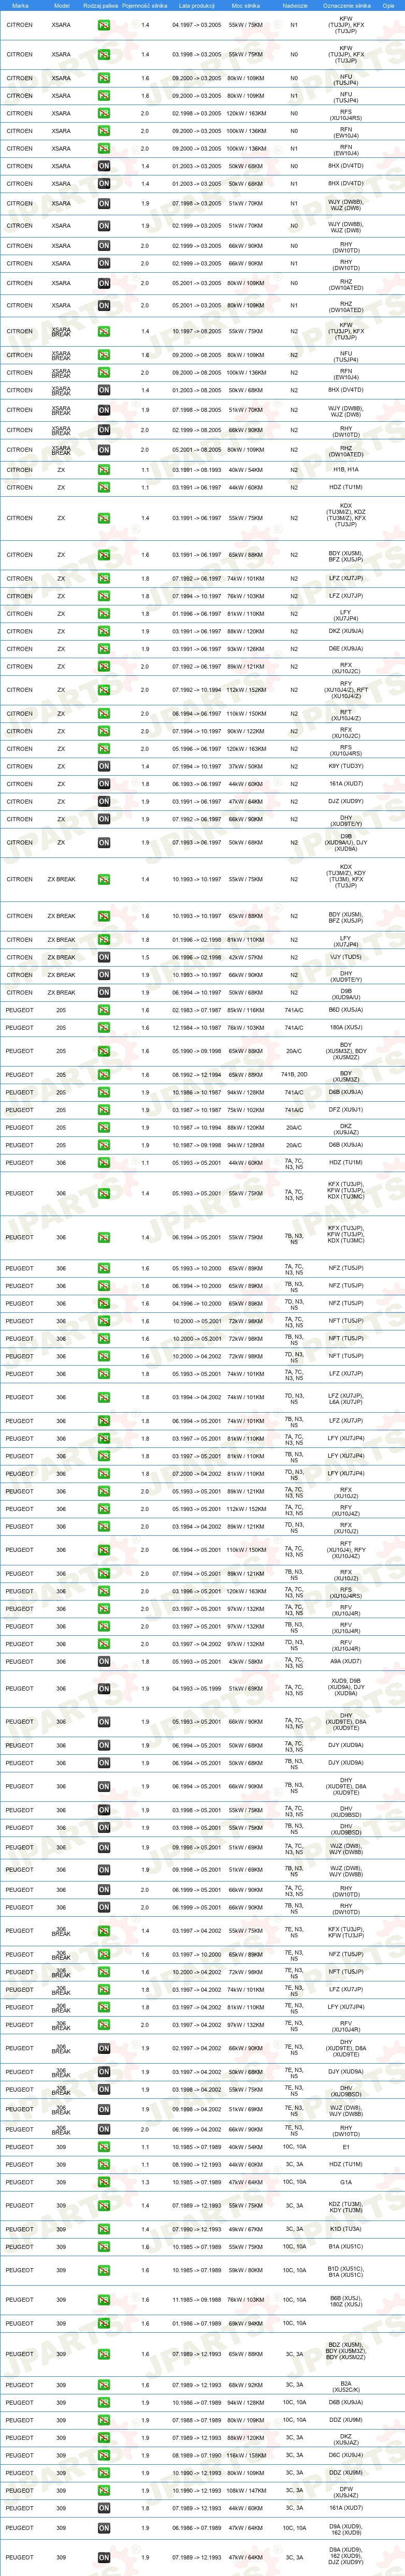
Task: Click petrol icon in Peugeot 309 G1A row
Action: point(104,2183)
